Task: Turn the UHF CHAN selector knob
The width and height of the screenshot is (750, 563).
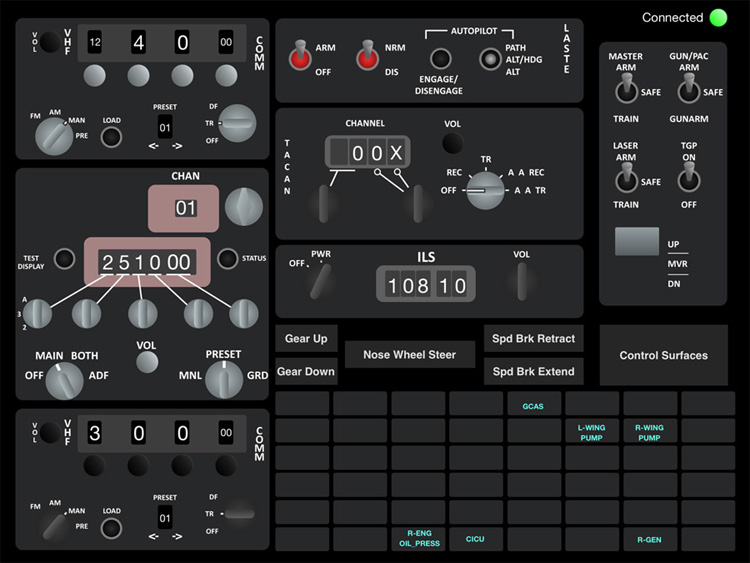Action: coord(243,207)
